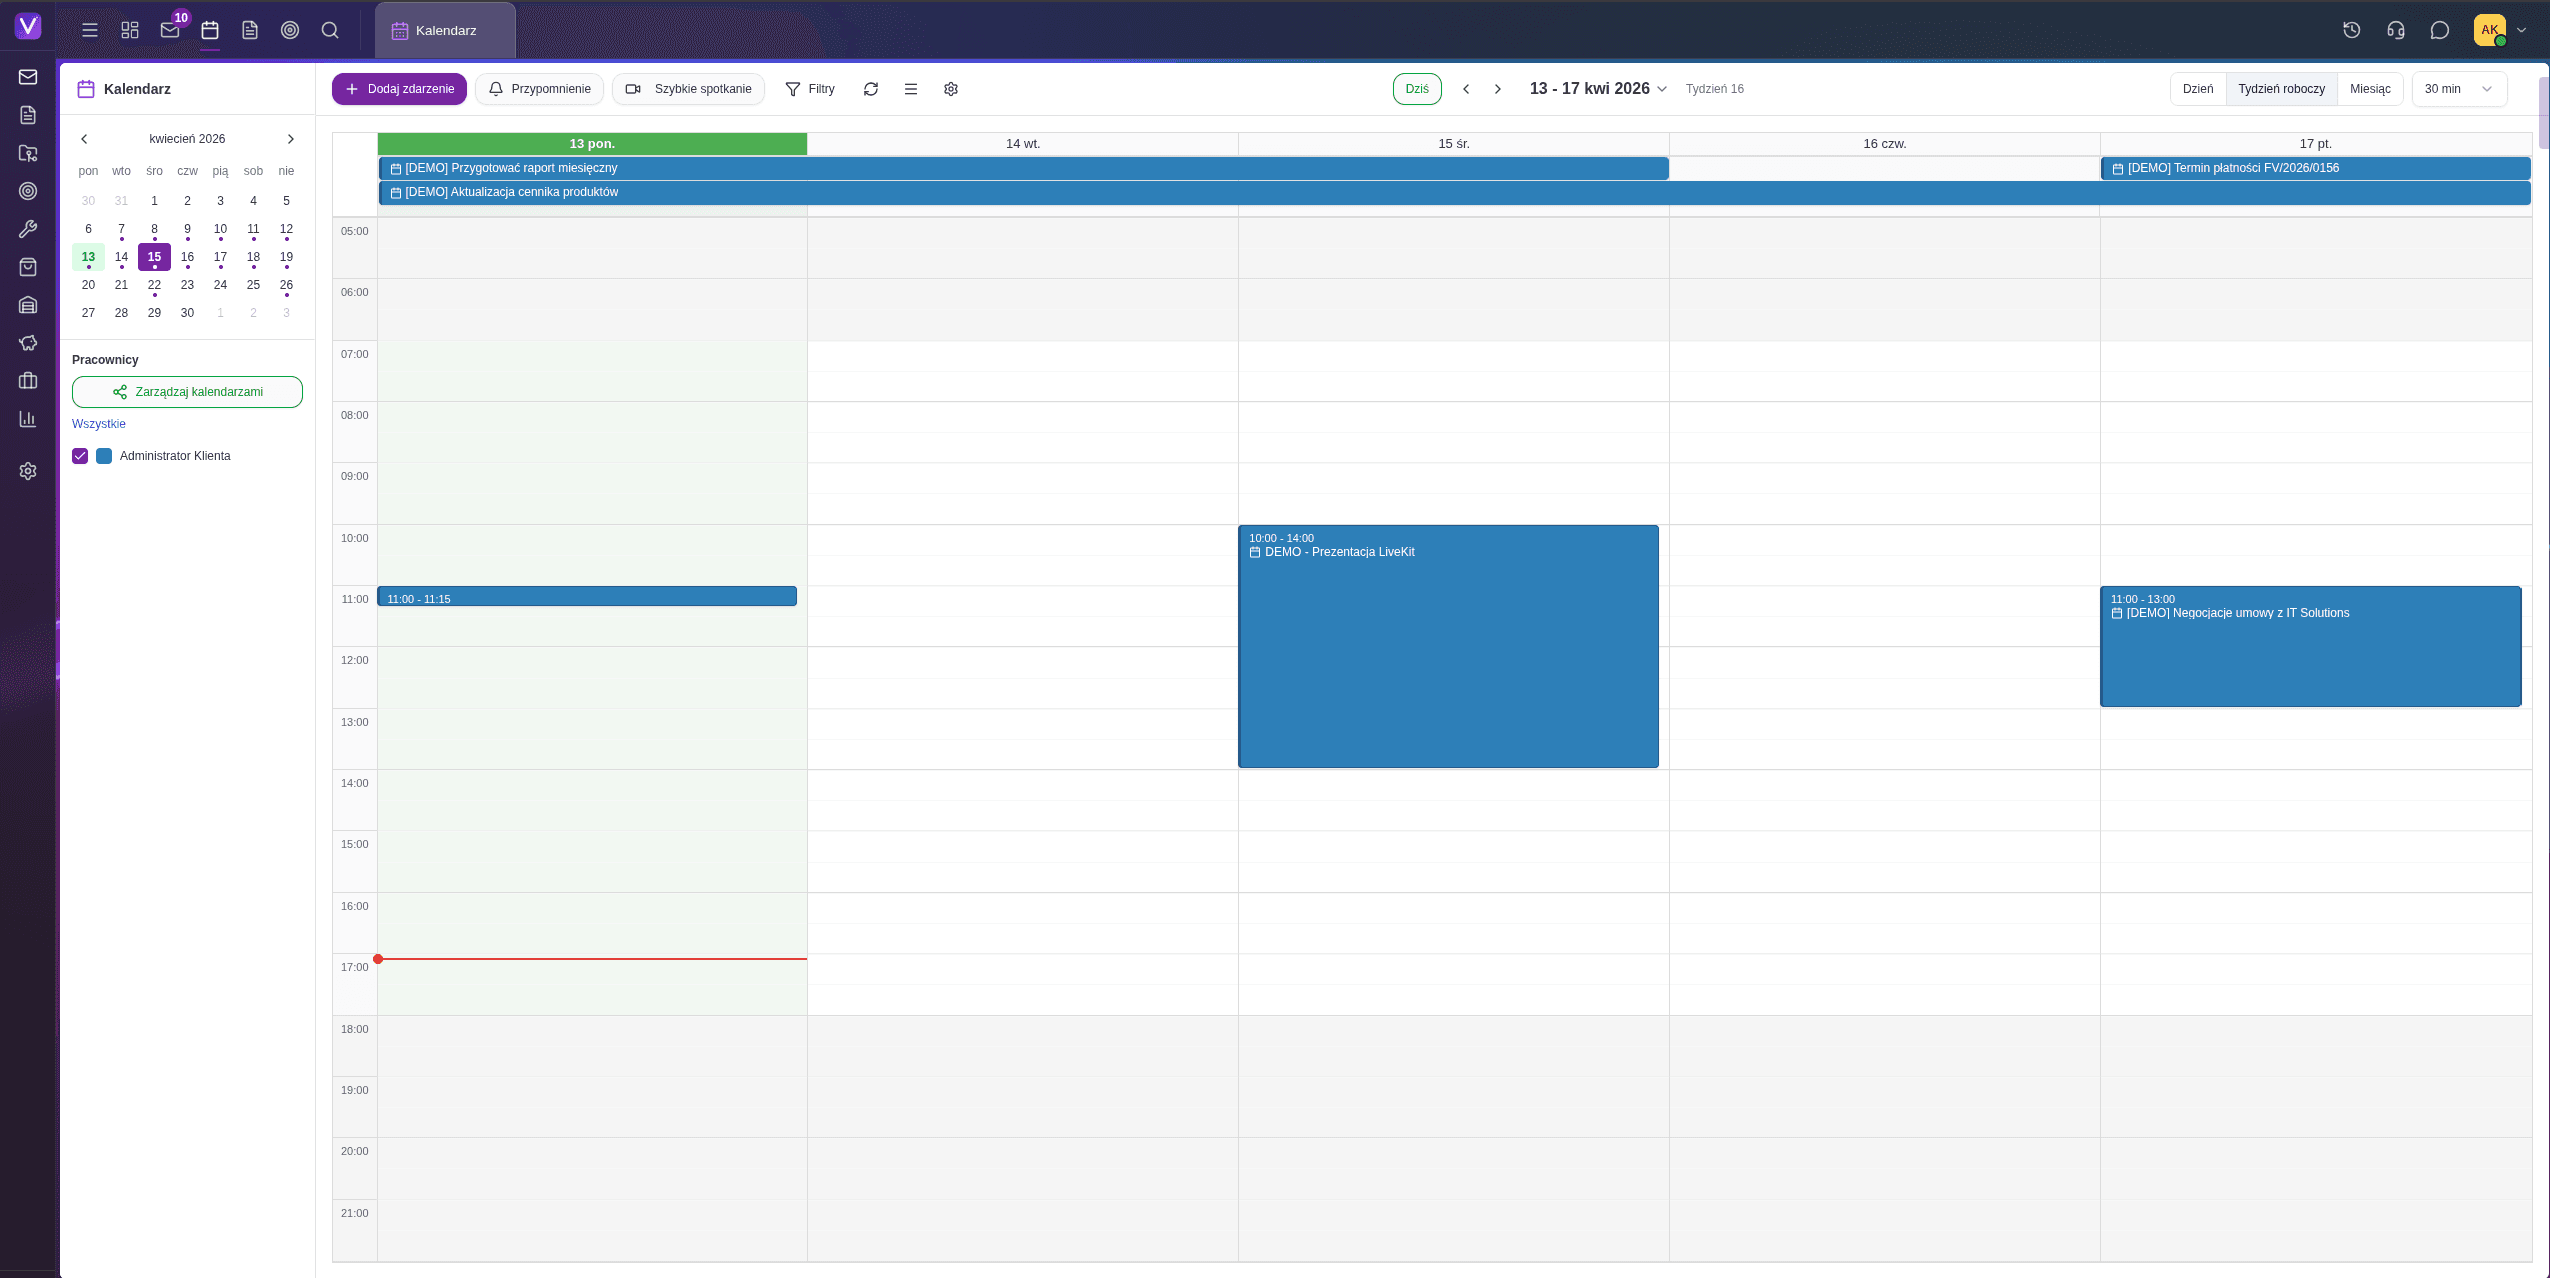This screenshot has height=1278, width=2550.
Task: Open the 30 min interval dropdown
Action: [x=2458, y=88]
